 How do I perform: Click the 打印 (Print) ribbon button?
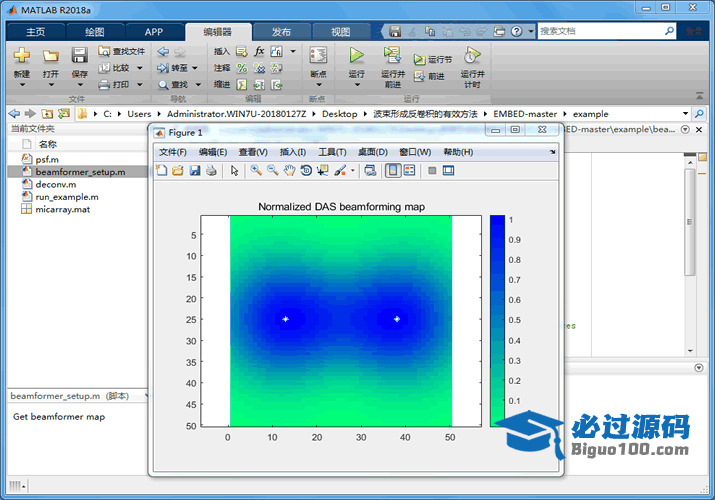114,84
